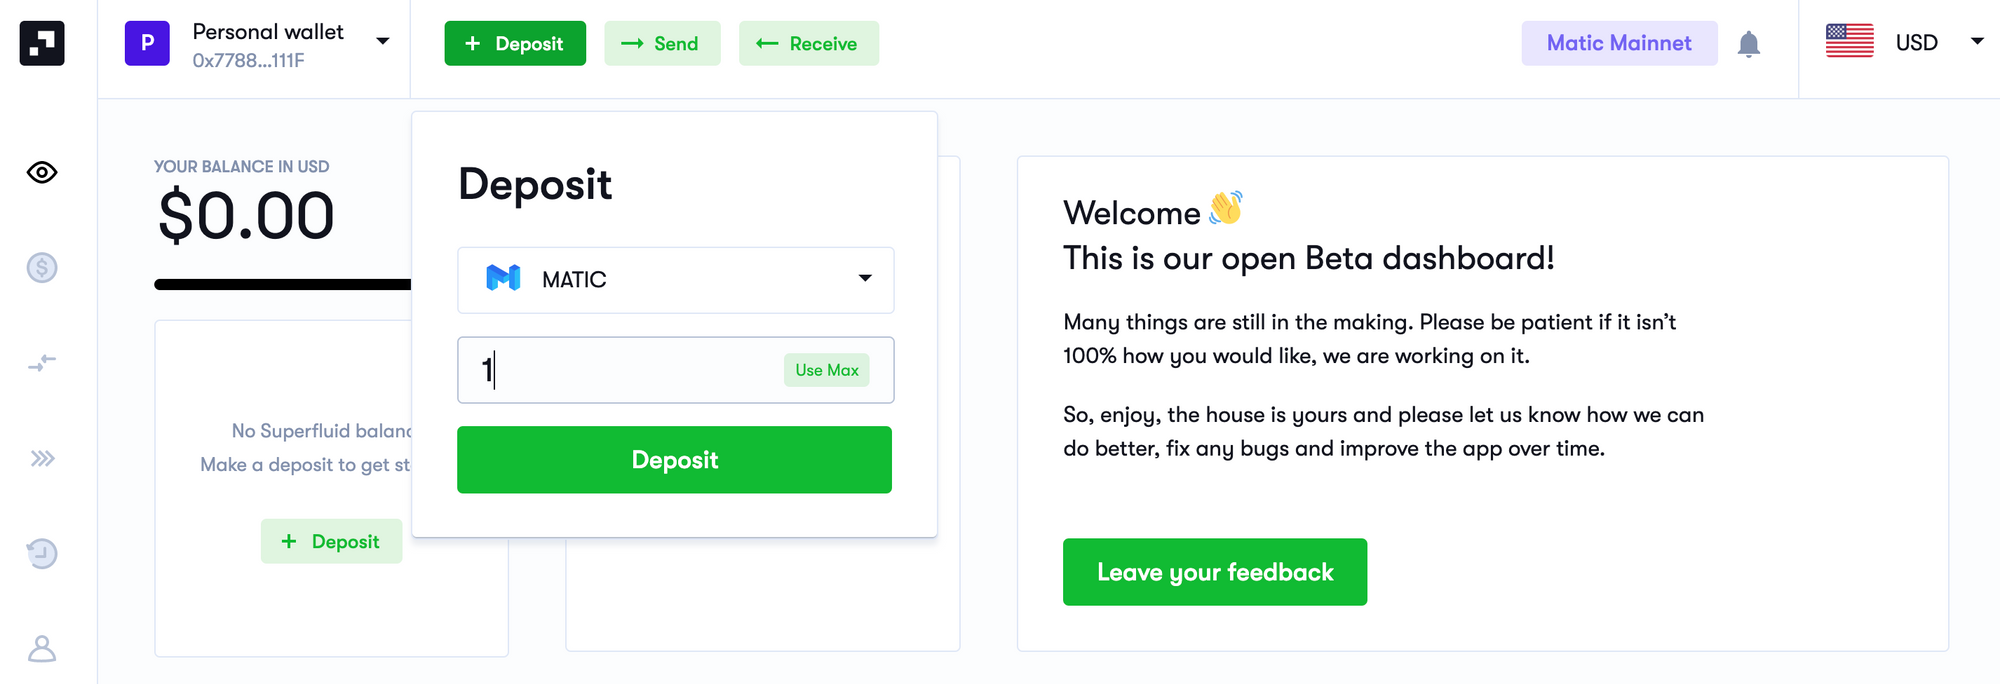The image size is (2000, 684).
Task: Switch network via Matic Mainnet label
Action: pos(1619,42)
